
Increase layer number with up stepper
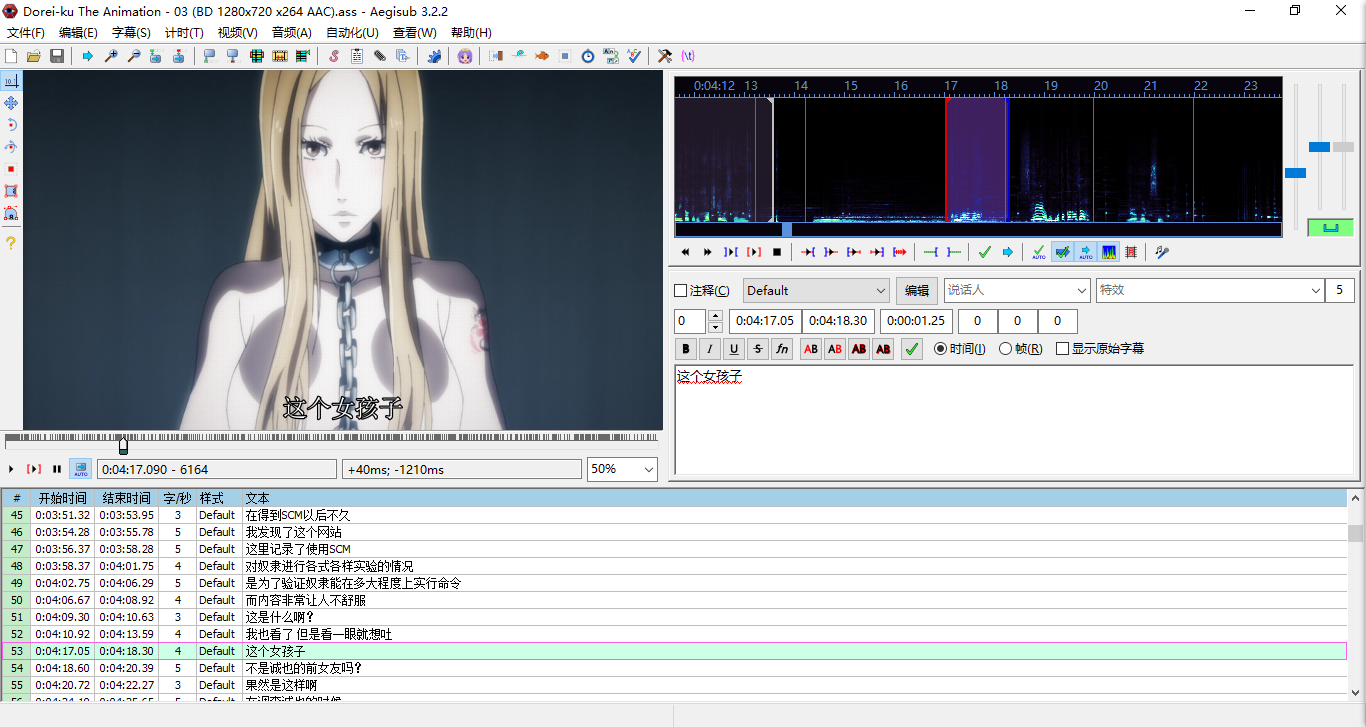[x=715, y=315]
